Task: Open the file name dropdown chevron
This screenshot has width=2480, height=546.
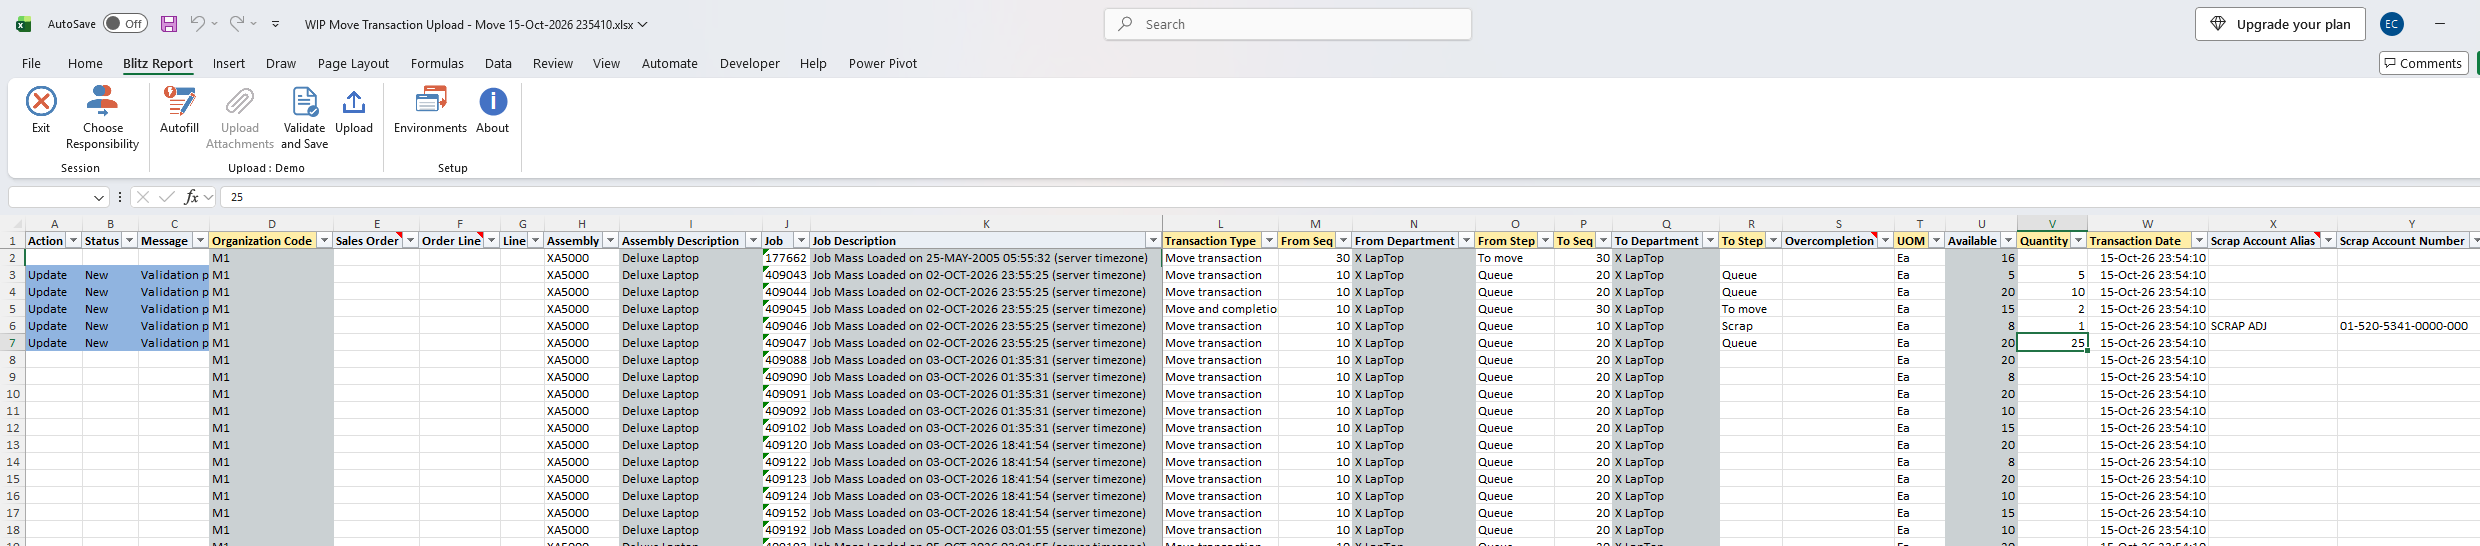Action: click(643, 24)
